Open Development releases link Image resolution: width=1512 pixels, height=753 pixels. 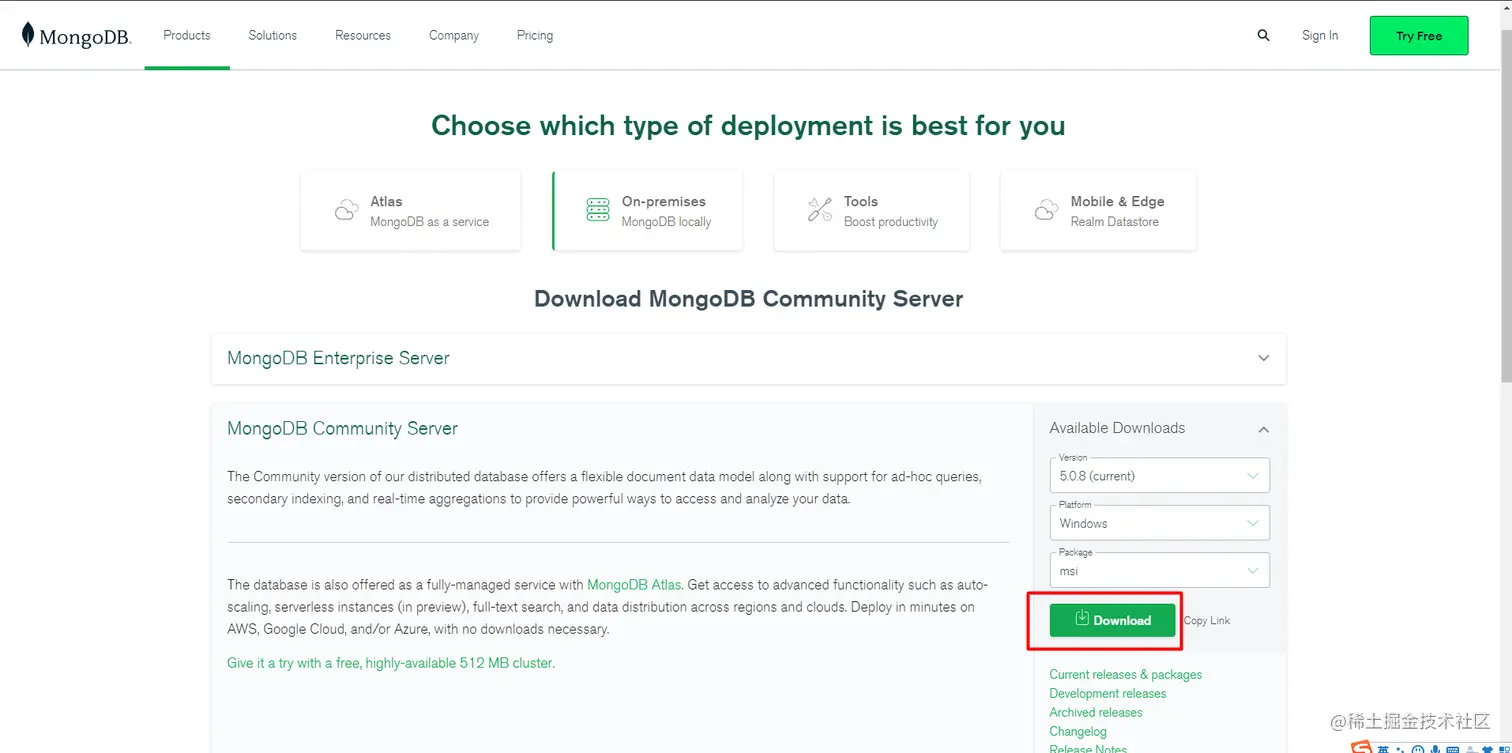coord(1107,693)
